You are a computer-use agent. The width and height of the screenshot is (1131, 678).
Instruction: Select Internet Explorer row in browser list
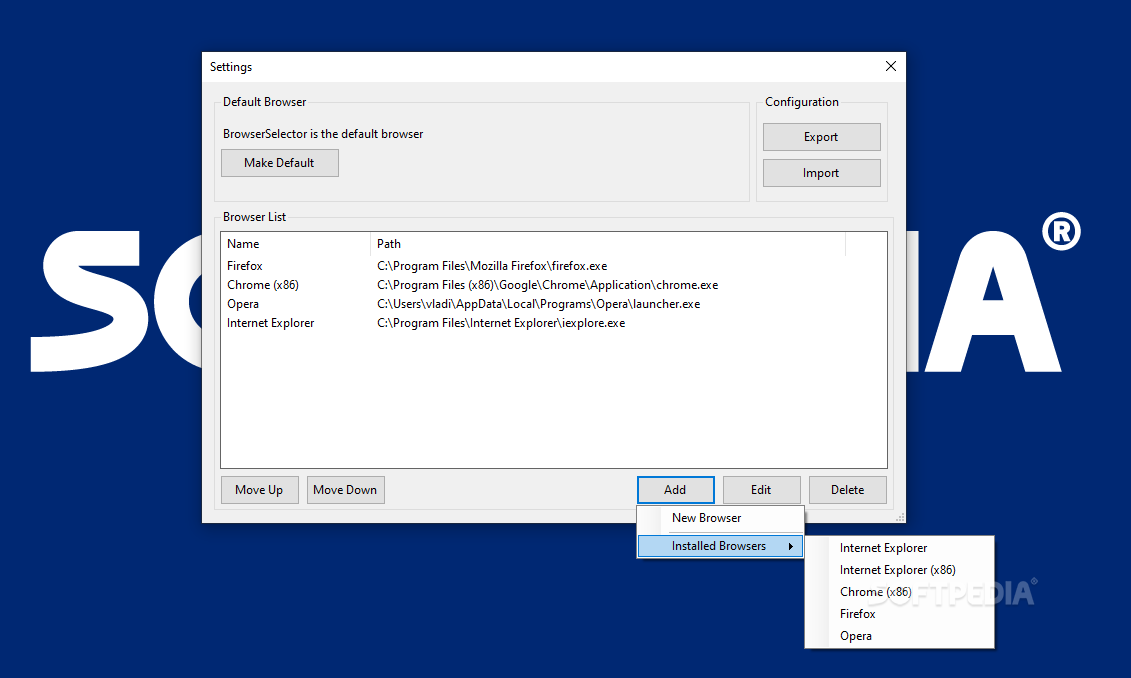point(553,323)
